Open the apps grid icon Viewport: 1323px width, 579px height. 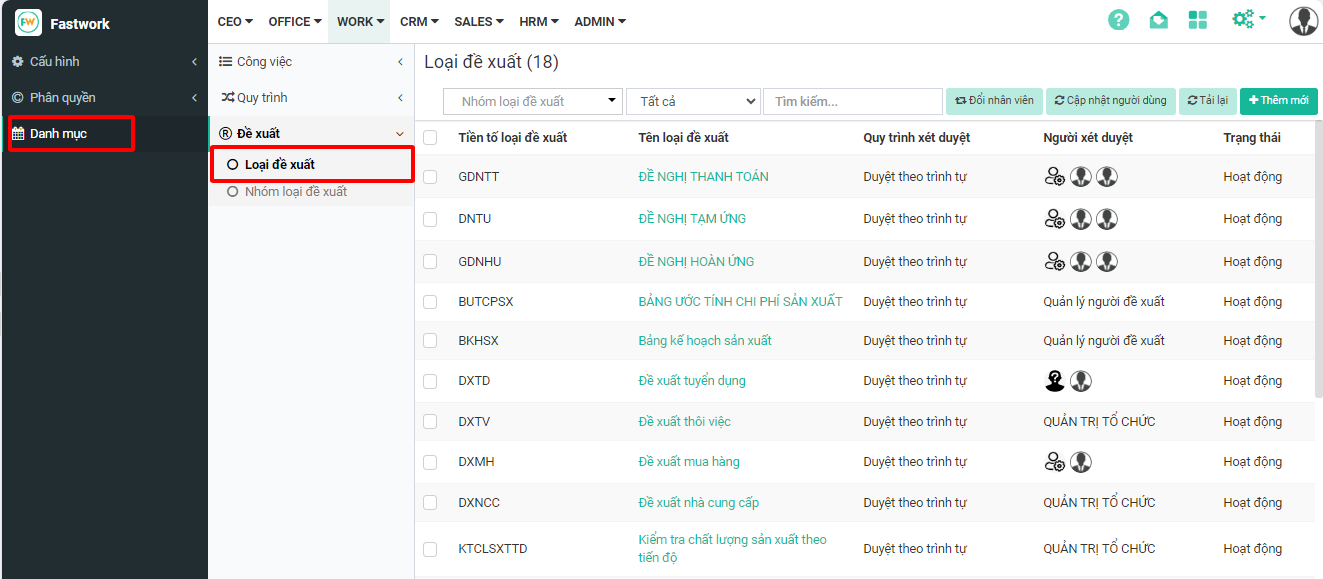pyautogui.click(x=1198, y=21)
